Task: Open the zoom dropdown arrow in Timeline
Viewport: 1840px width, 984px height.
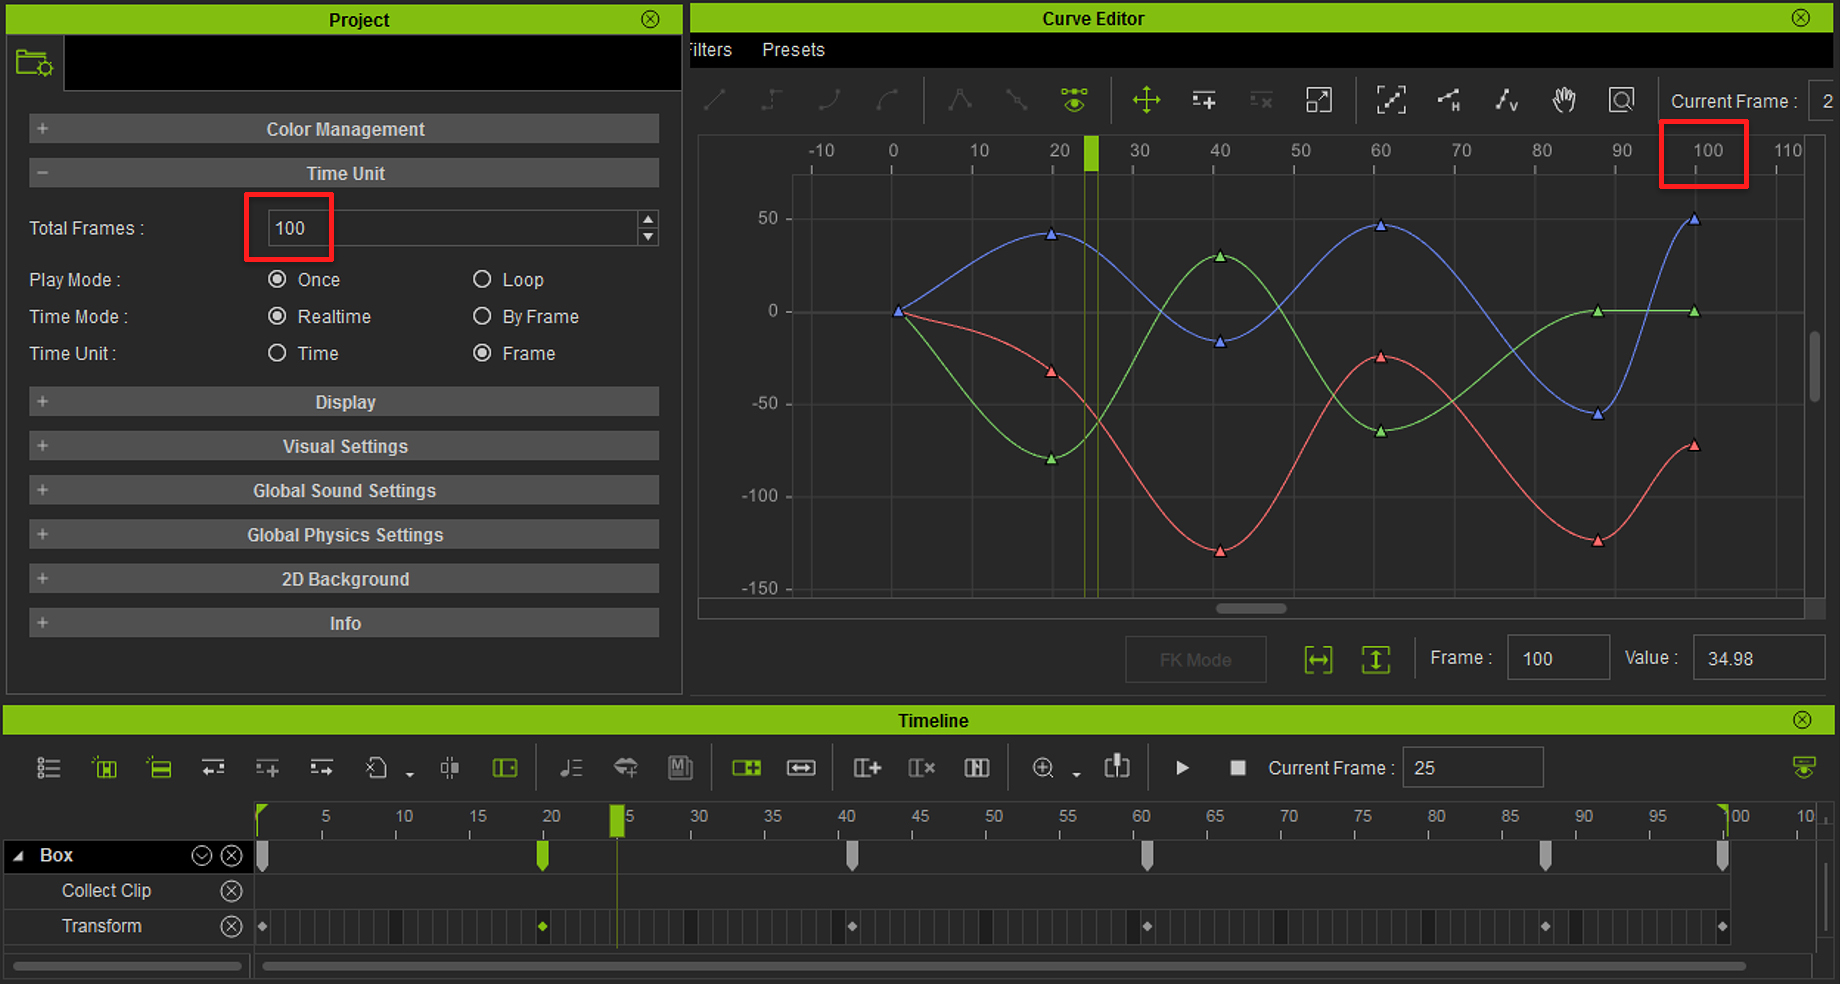Action: (1076, 773)
